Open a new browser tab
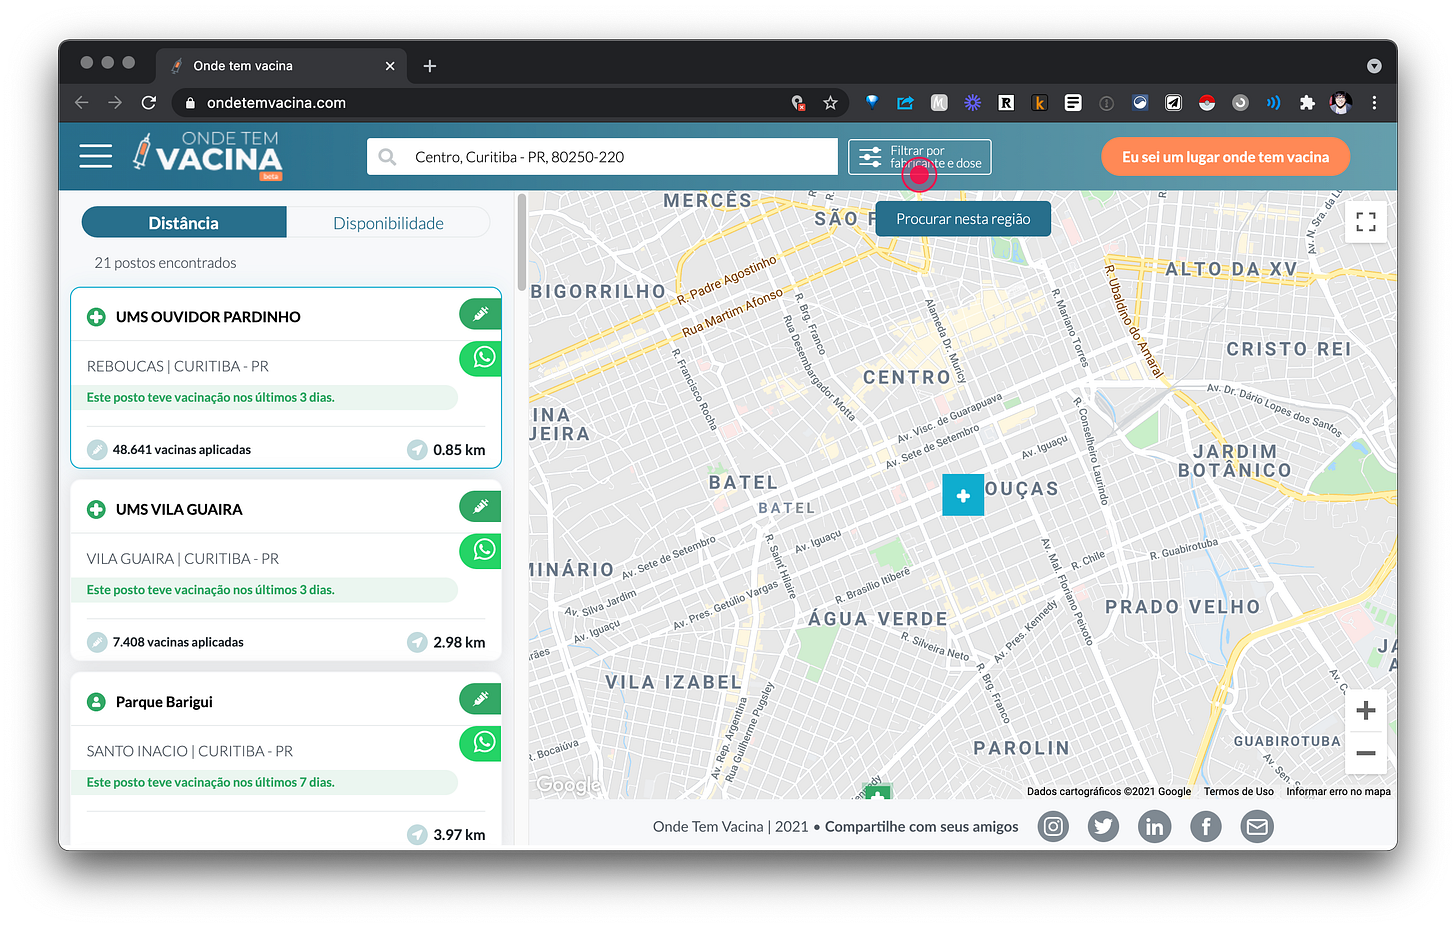This screenshot has width=1456, height=928. coord(430,66)
